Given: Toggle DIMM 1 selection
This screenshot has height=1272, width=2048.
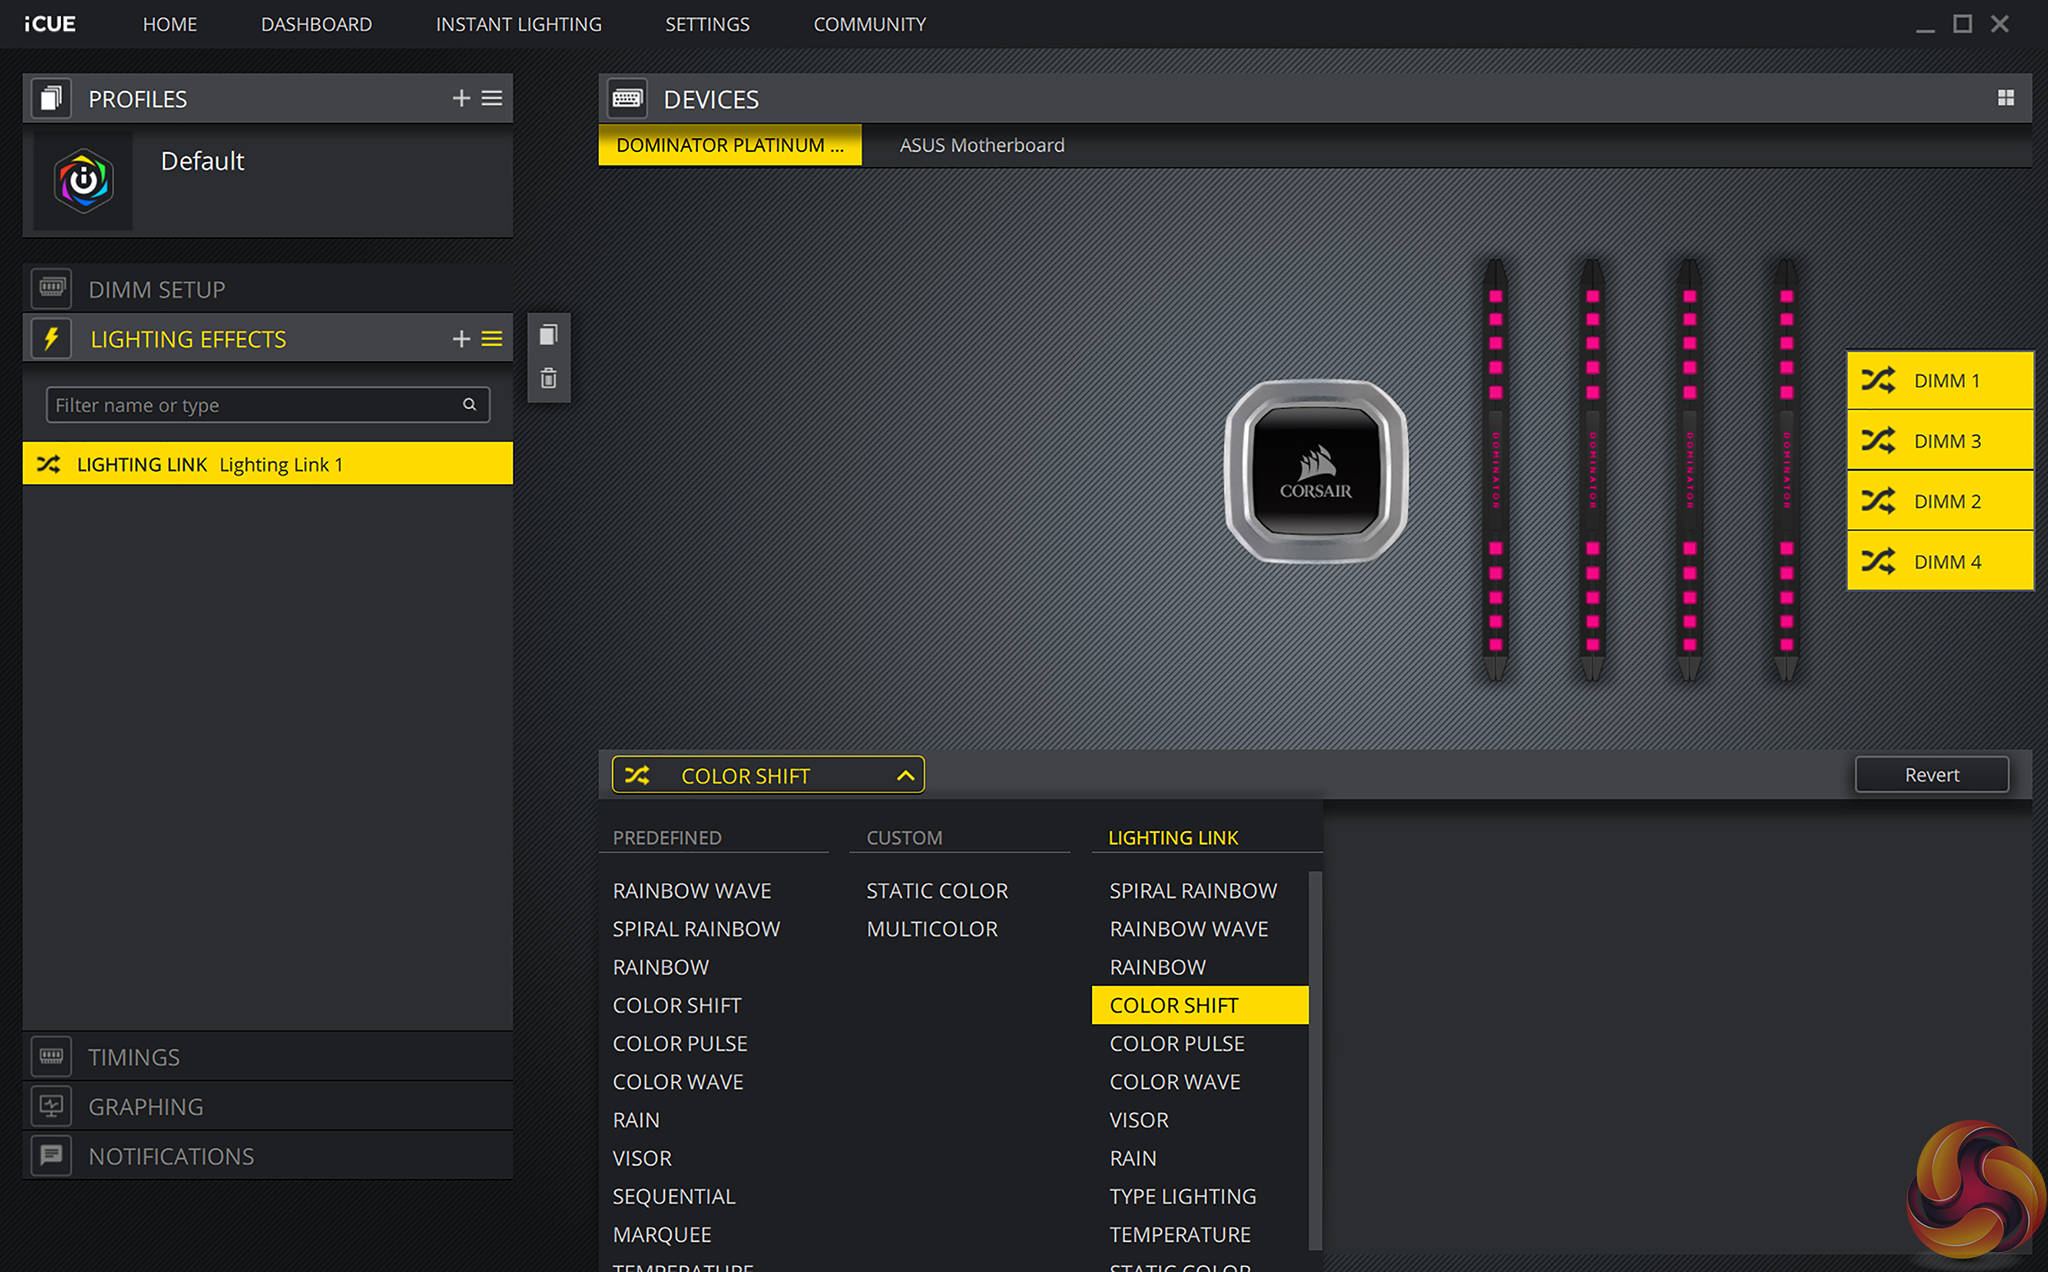Looking at the screenshot, I should [1939, 381].
